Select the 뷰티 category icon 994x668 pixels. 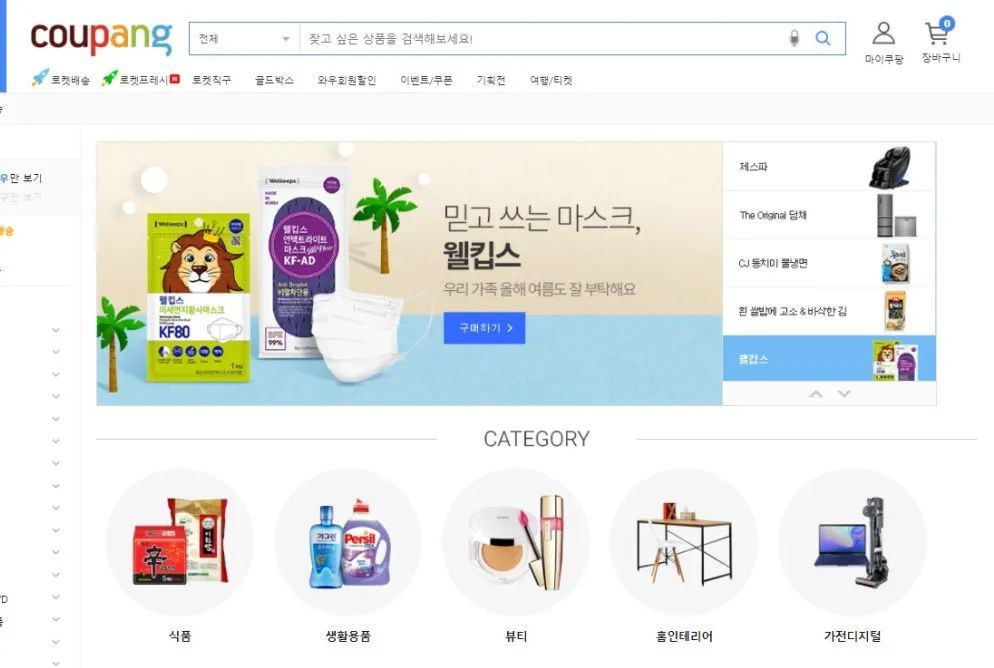(x=516, y=543)
